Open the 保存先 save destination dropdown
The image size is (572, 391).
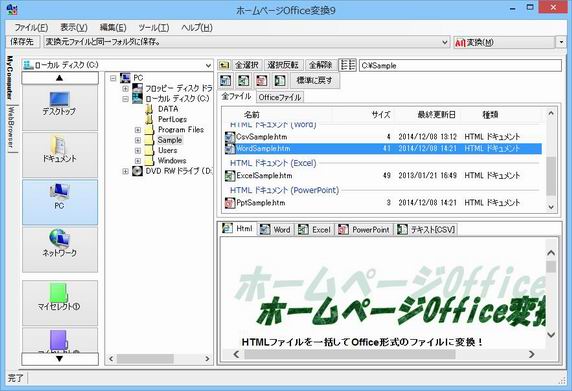[445, 42]
